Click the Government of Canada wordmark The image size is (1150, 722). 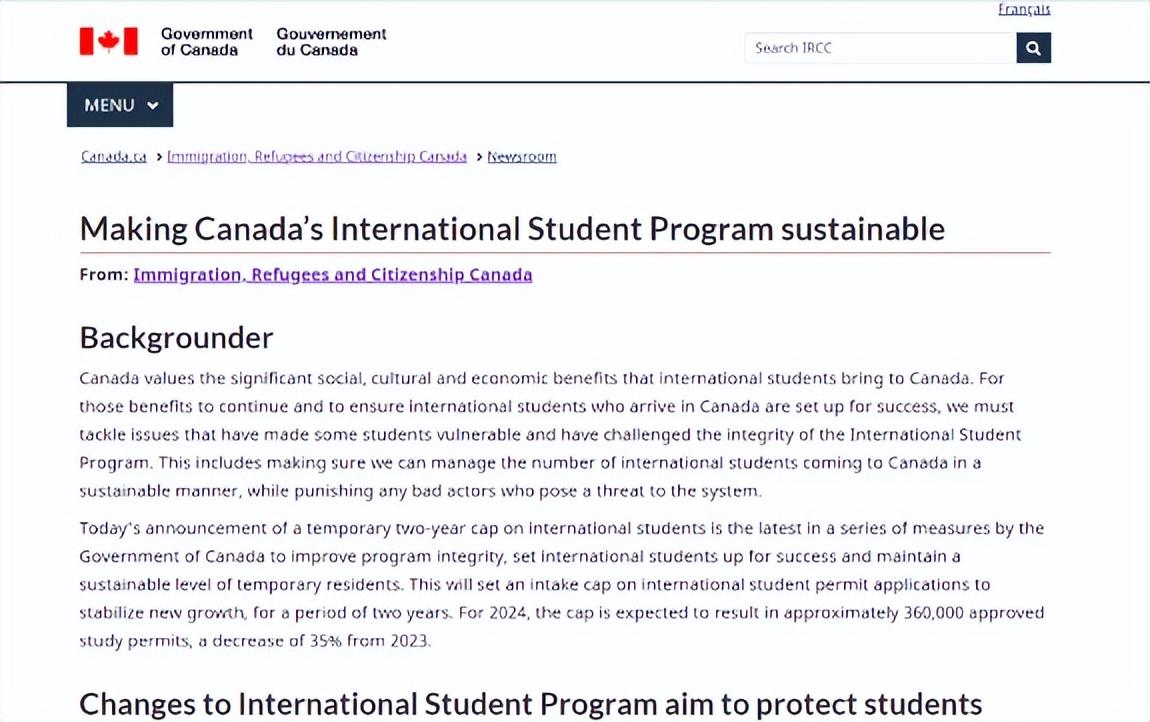point(206,41)
